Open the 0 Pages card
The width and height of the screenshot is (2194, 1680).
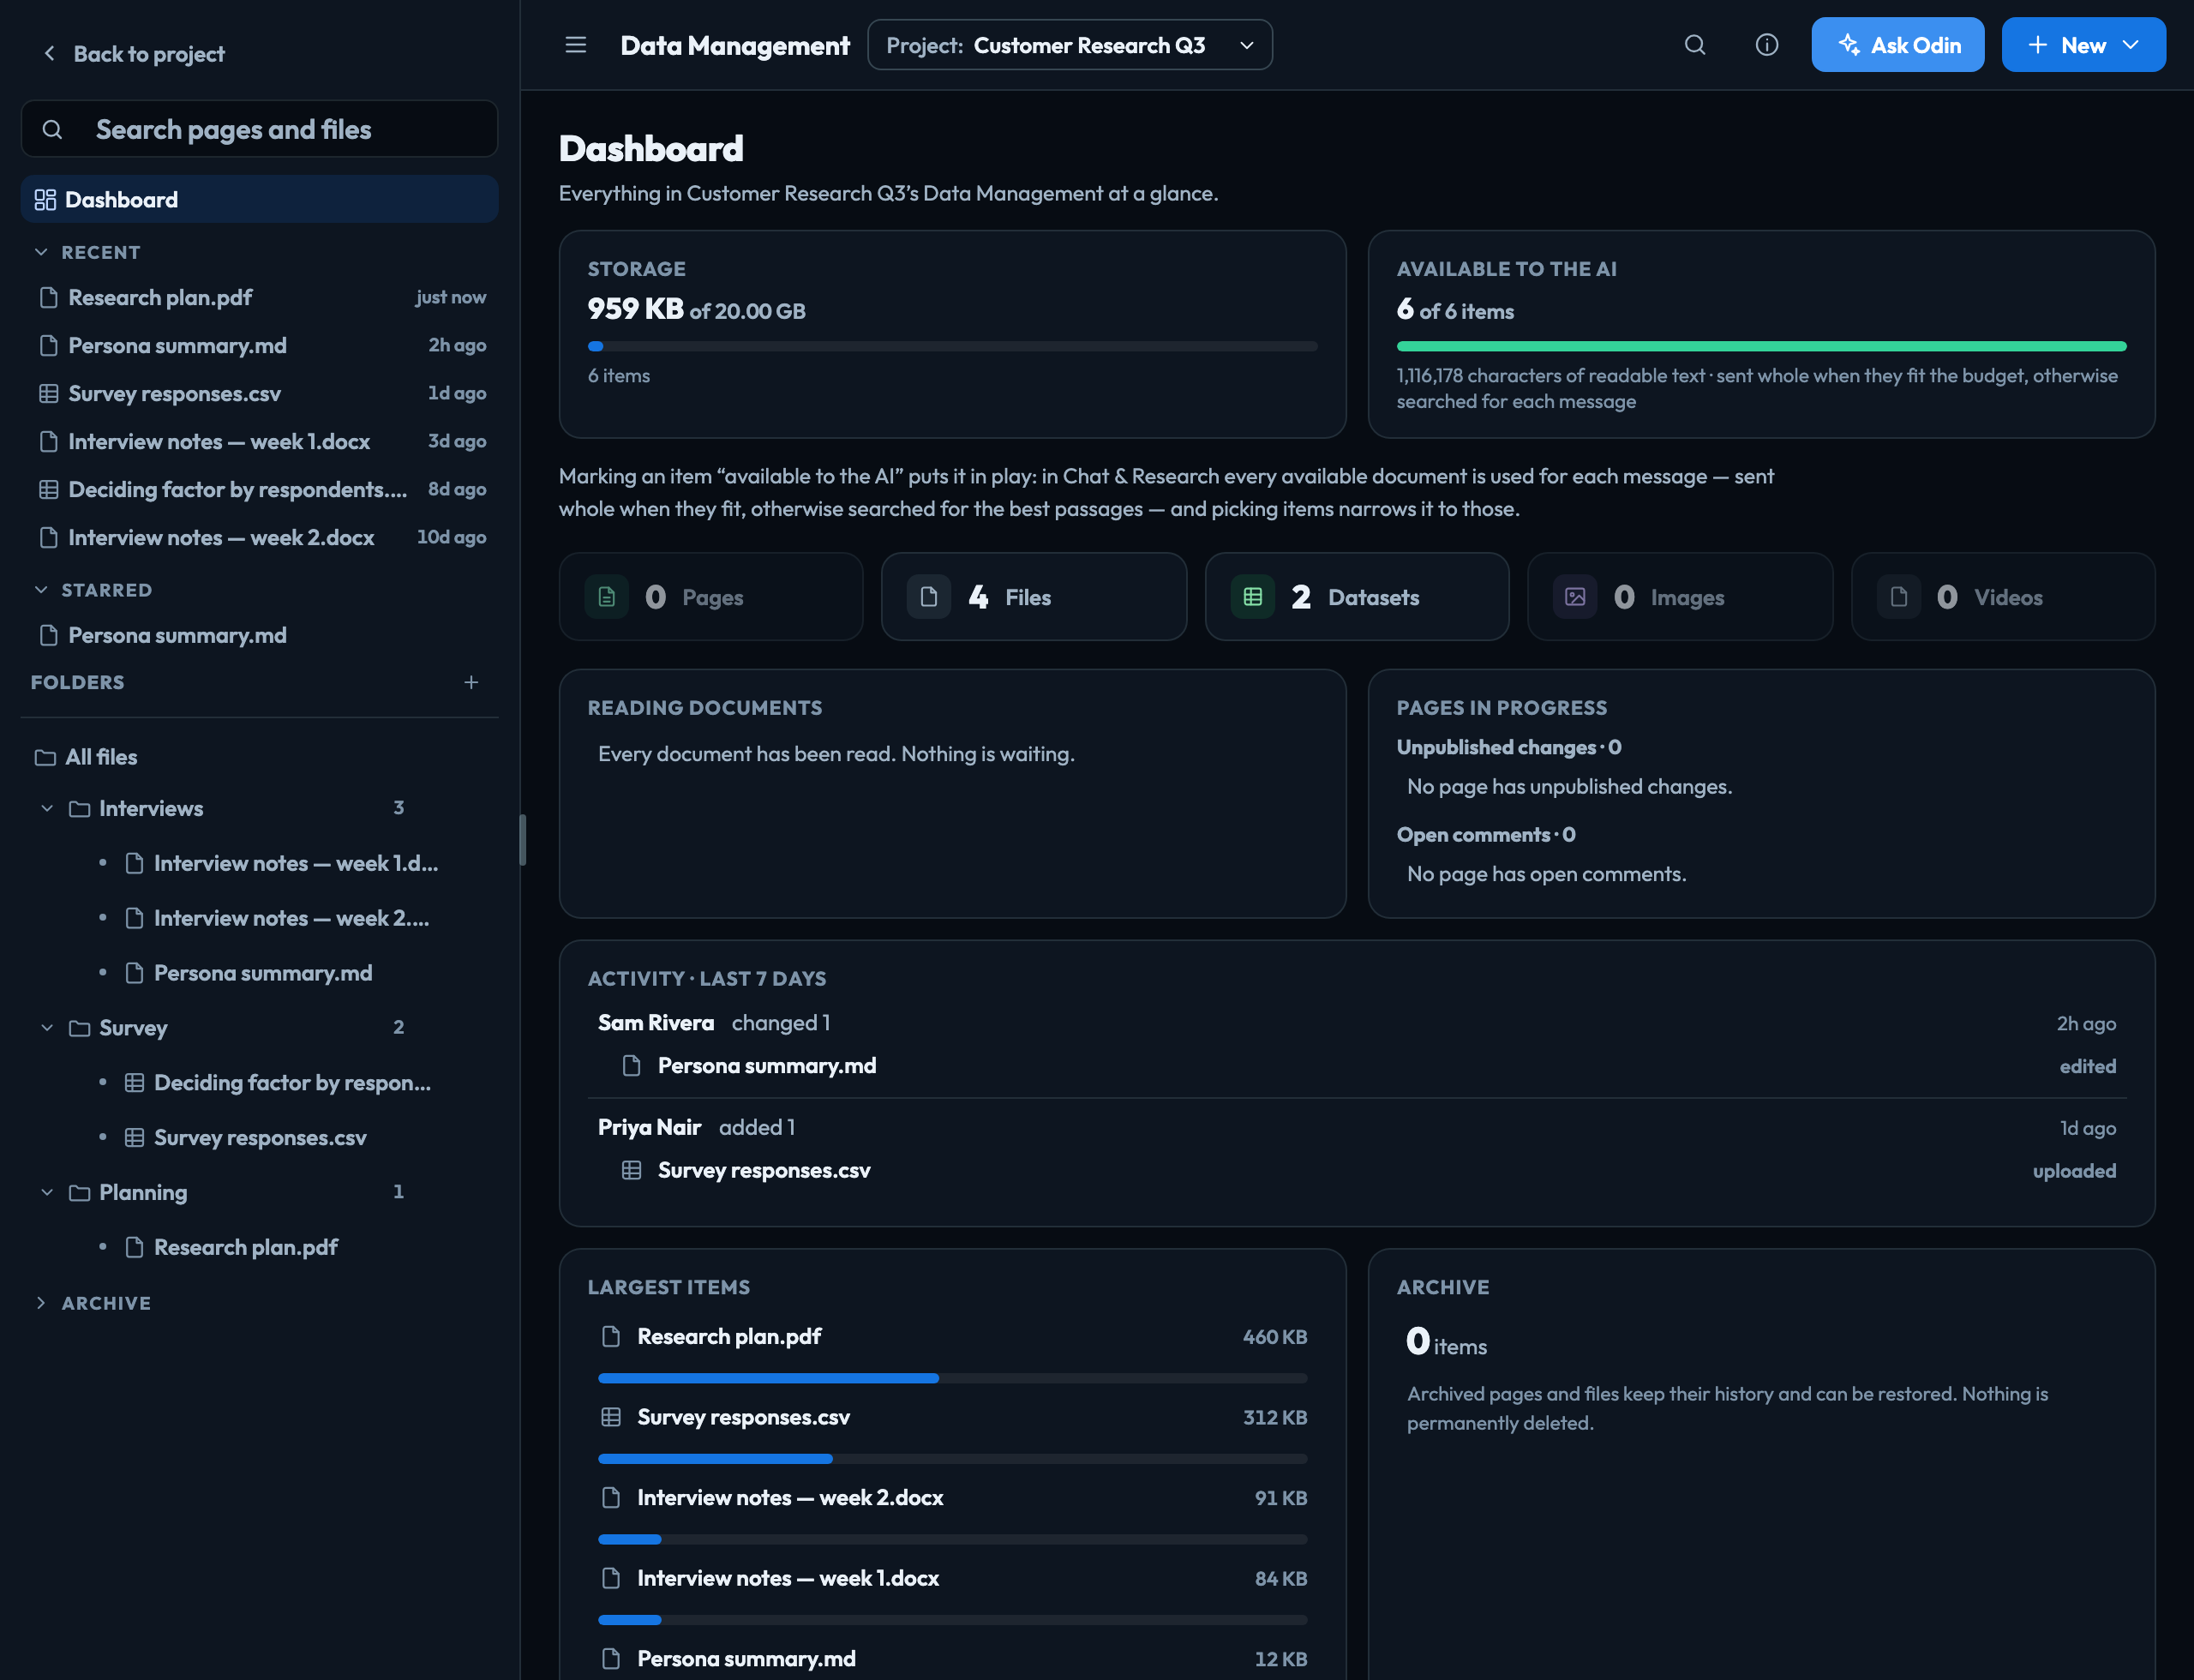pyautogui.click(x=711, y=597)
